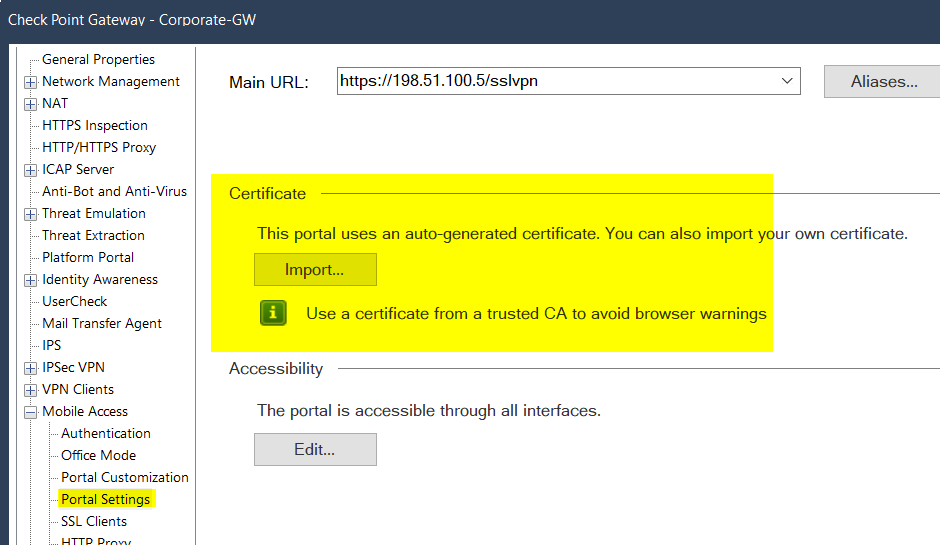Expand the ICAP Server node
Screen dimensions: 940x545
coord(31,170)
